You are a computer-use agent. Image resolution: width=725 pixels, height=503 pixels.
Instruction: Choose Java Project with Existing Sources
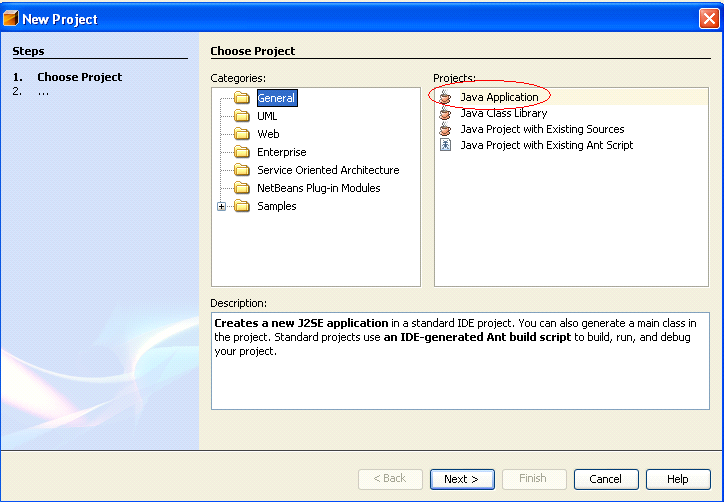tap(542, 129)
